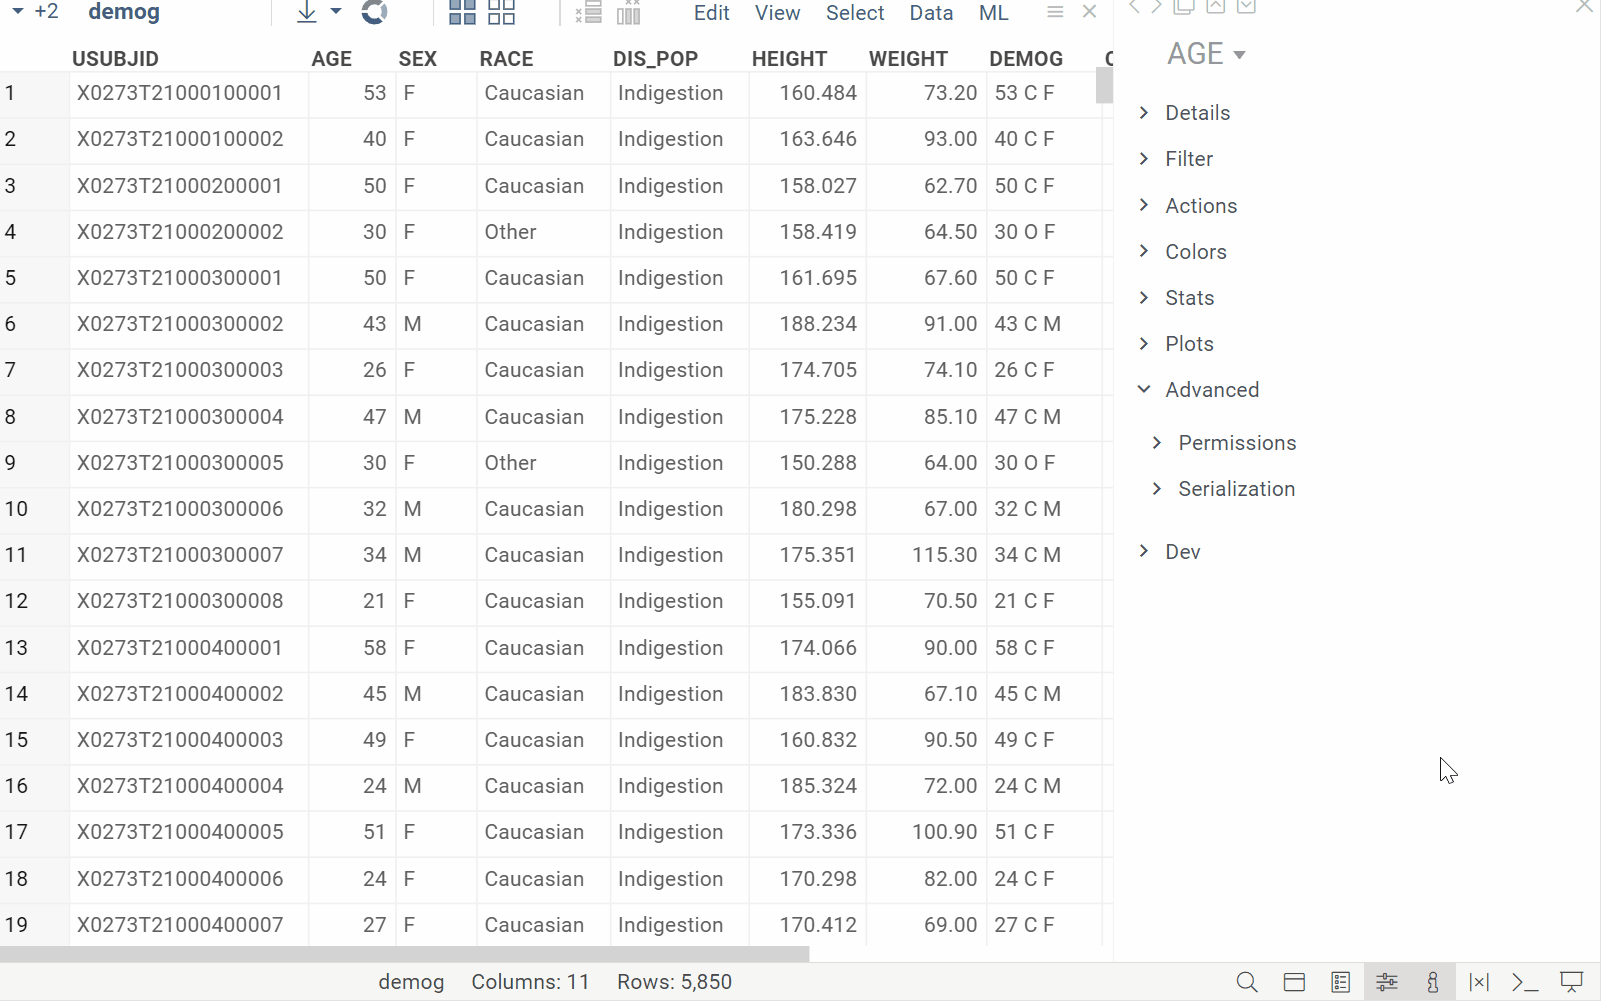Click the remove columns icon in toolbar

click(x=629, y=12)
